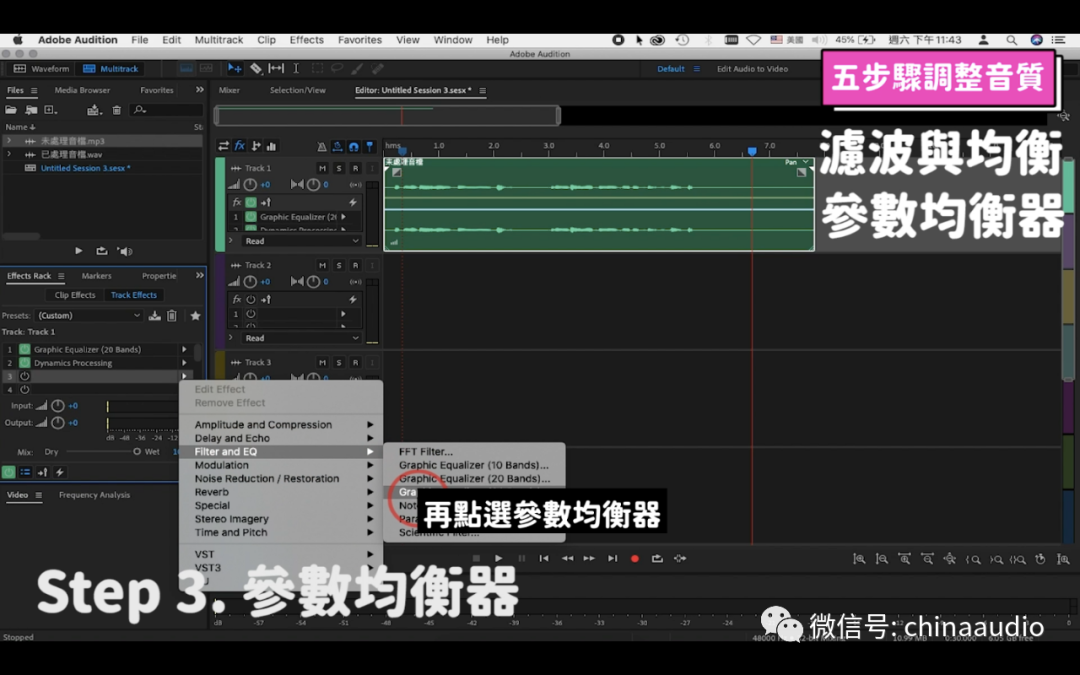Toggle the snapping magnet icon

pos(353,146)
